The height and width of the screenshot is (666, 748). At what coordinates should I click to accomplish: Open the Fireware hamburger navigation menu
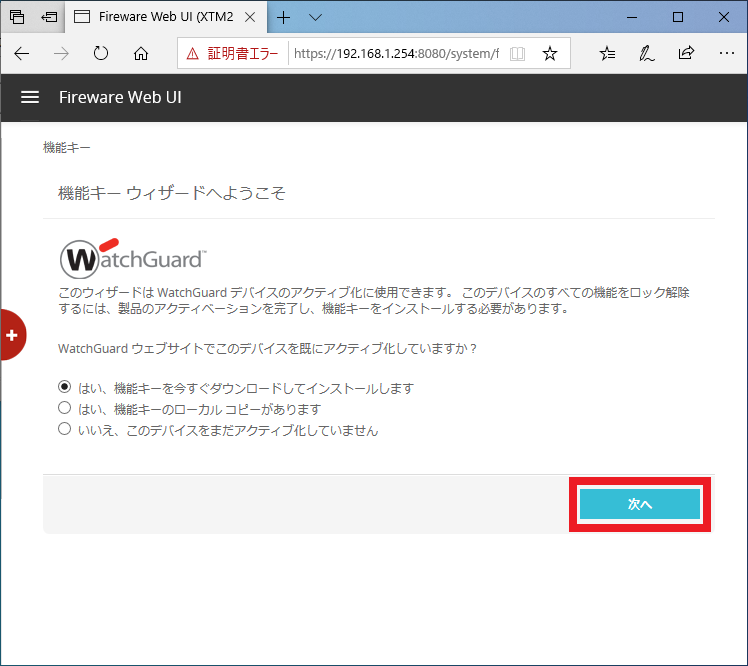click(x=30, y=97)
